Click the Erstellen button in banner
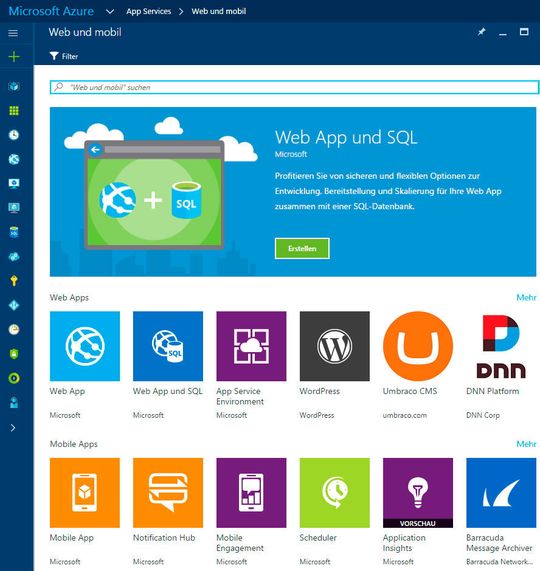 [302, 248]
